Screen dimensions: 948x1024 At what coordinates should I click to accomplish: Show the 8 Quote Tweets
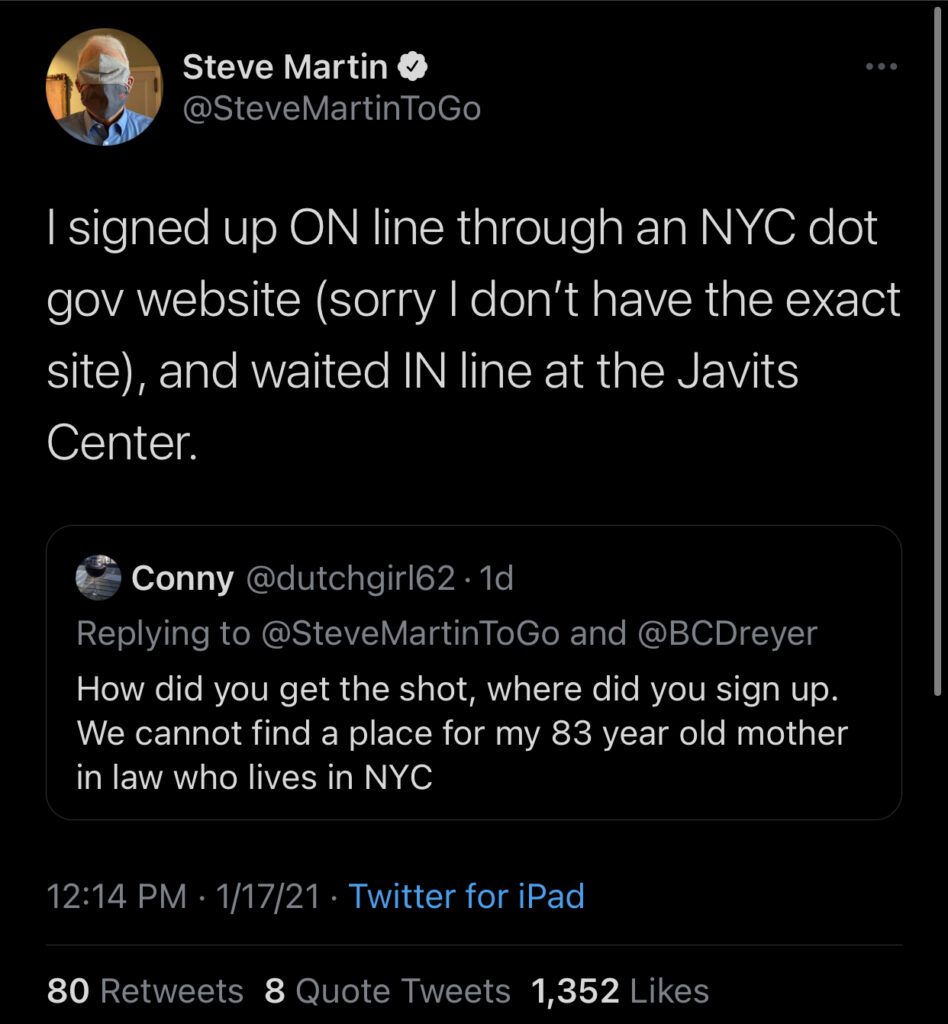click(x=387, y=991)
